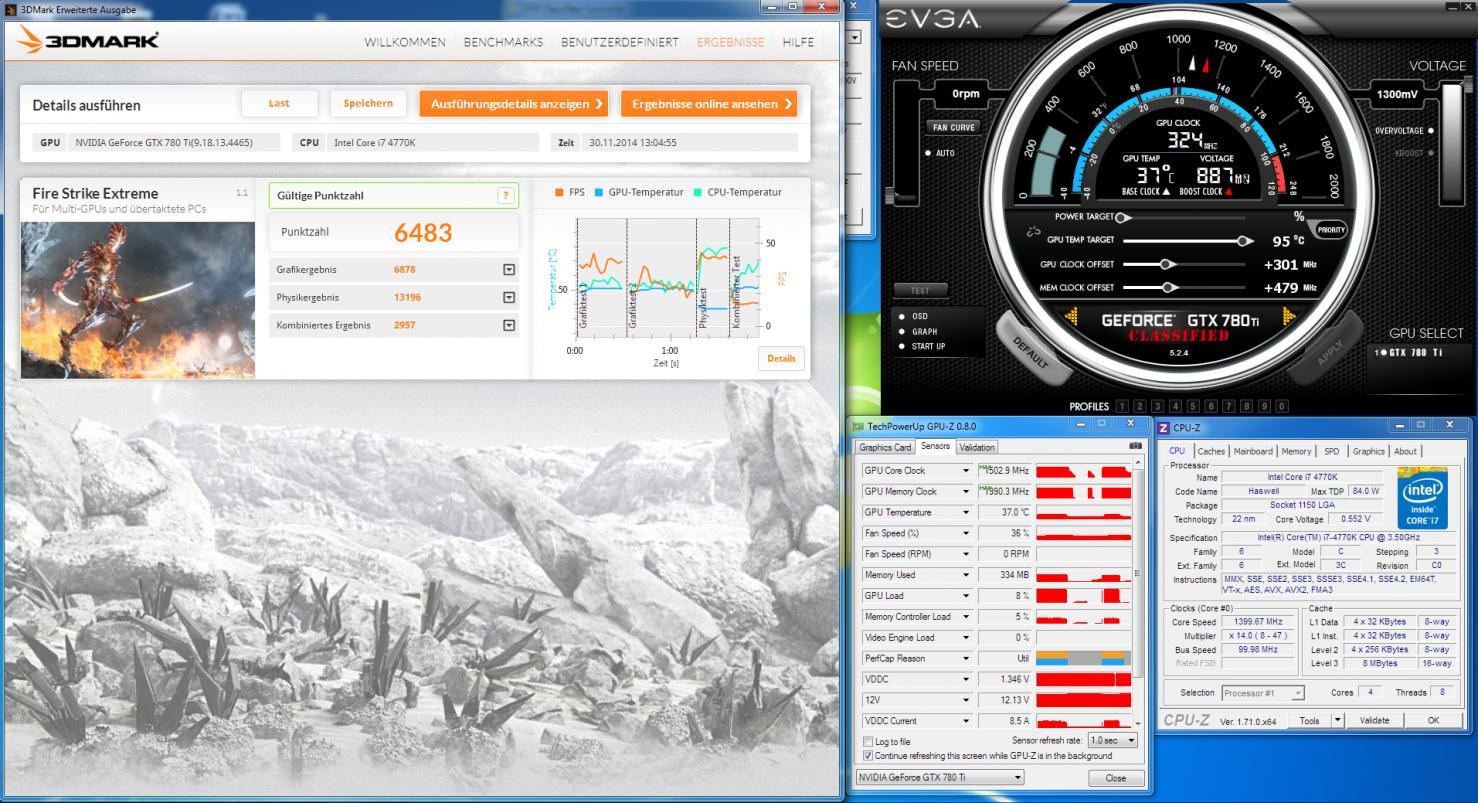
Task: Select EVGA profile slot 7
Action: (x=1228, y=407)
